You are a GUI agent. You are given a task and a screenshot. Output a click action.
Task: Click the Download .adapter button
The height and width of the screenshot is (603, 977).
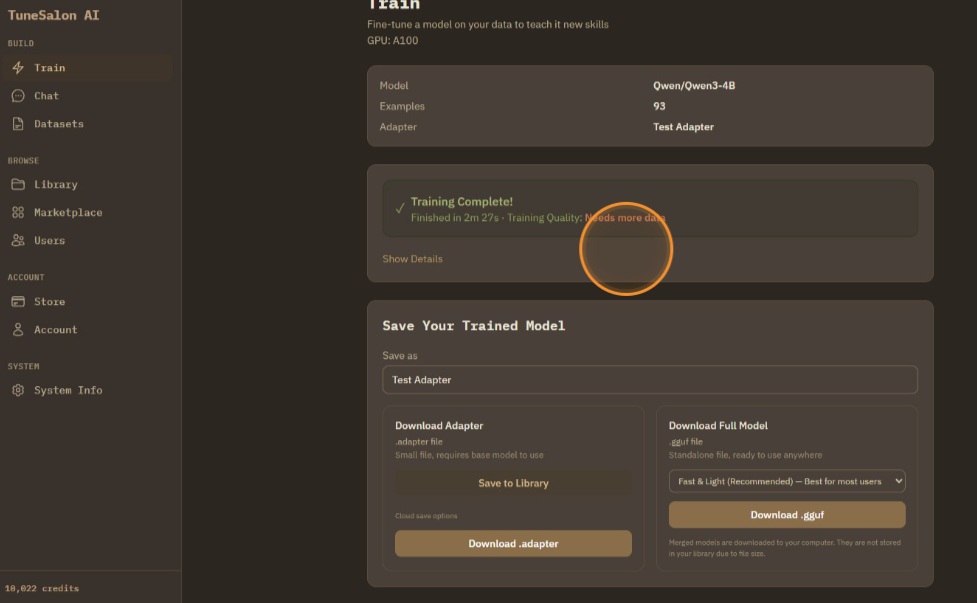pos(513,544)
